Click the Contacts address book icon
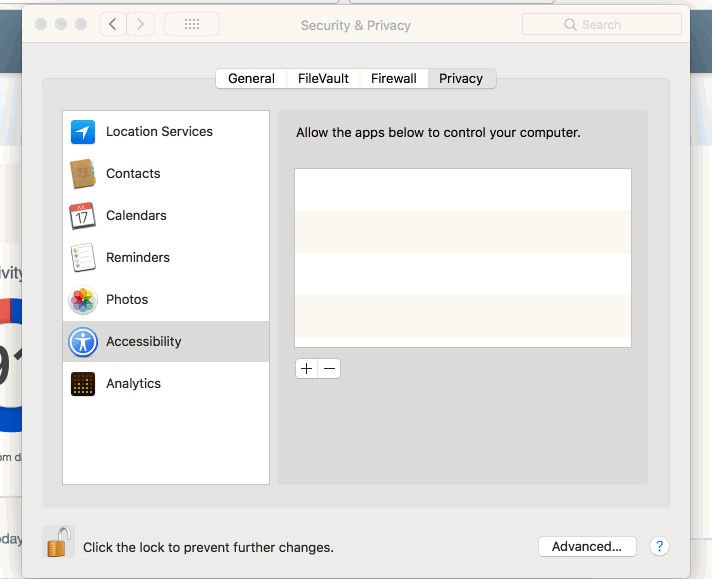This screenshot has width=712, height=579. [x=83, y=173]
